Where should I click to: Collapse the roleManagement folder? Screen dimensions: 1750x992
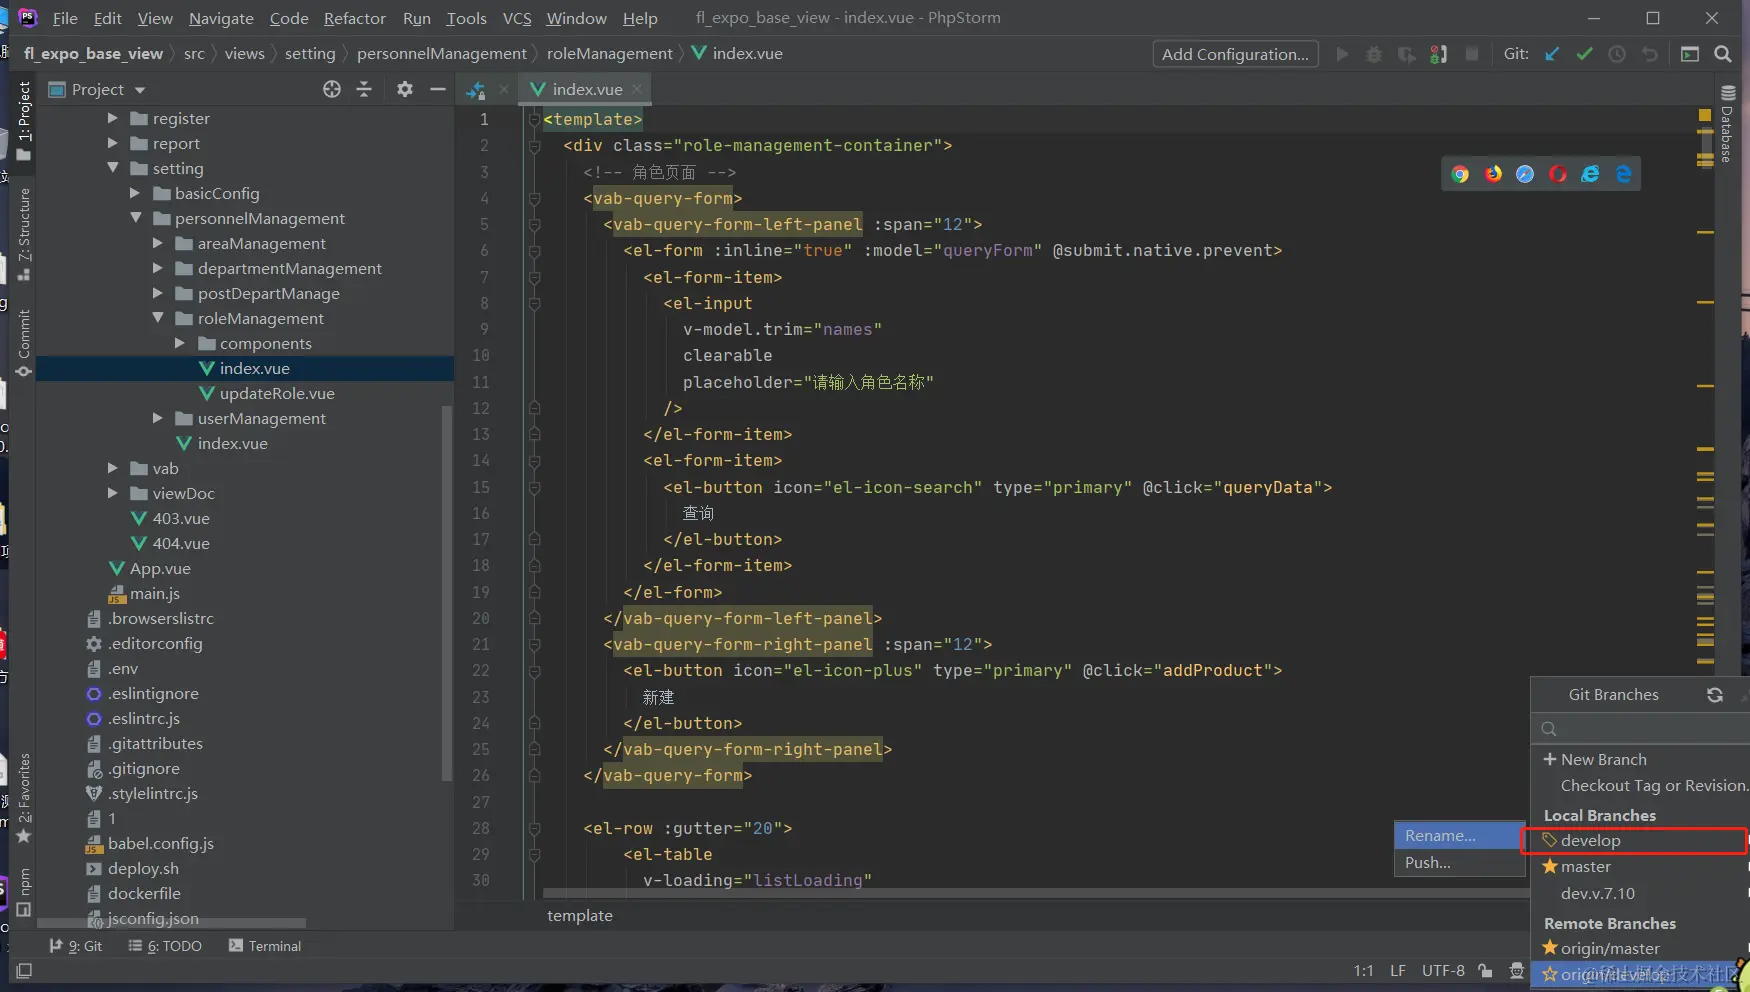tap(158, 318)
